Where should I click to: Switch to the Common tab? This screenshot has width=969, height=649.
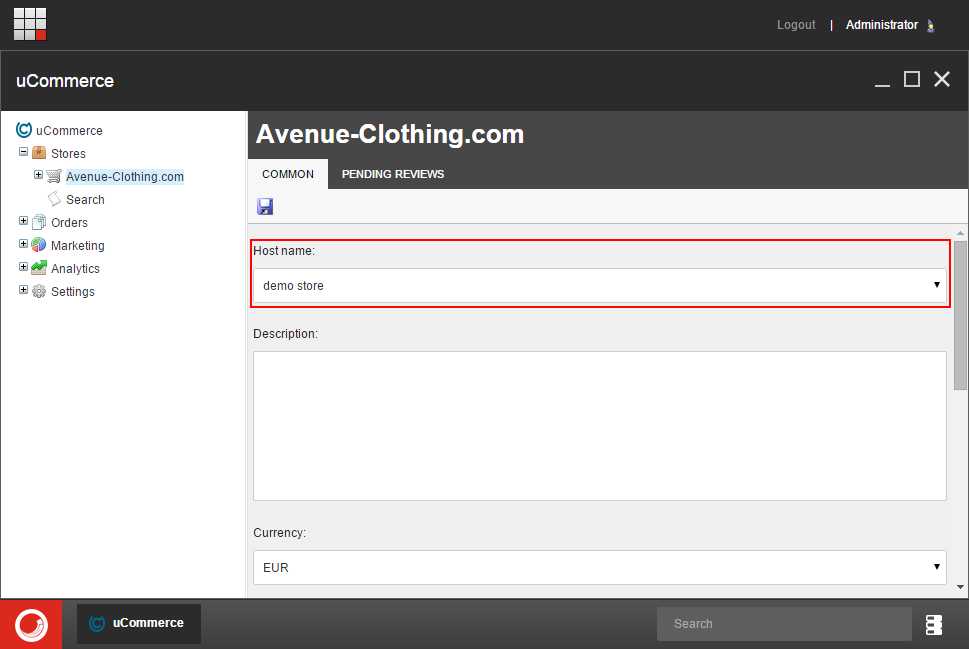tap(288, 174)
